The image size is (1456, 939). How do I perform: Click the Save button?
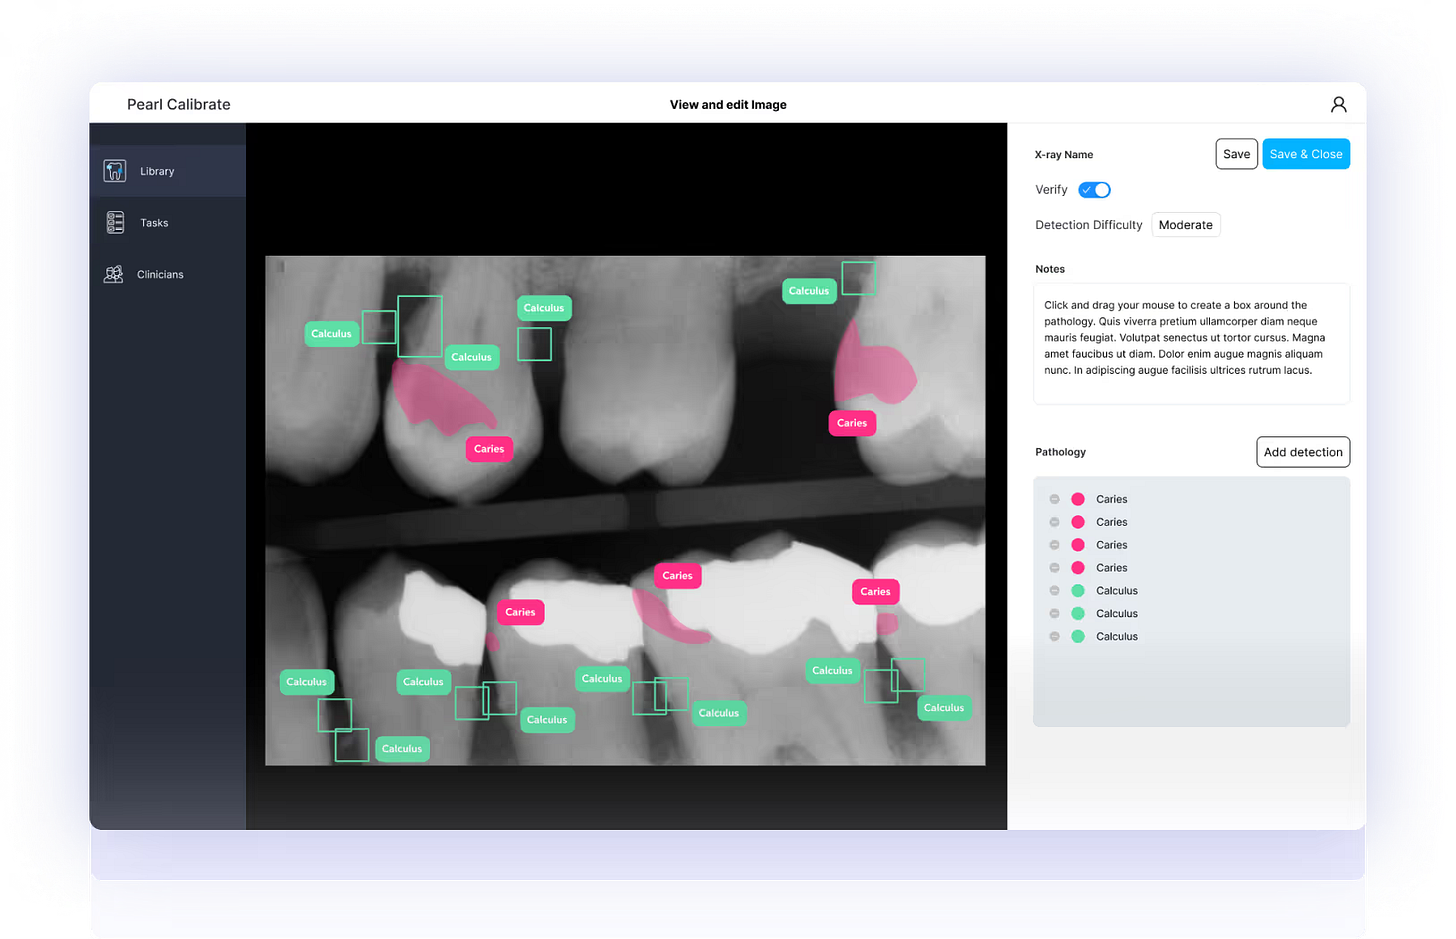point(1236,154)
